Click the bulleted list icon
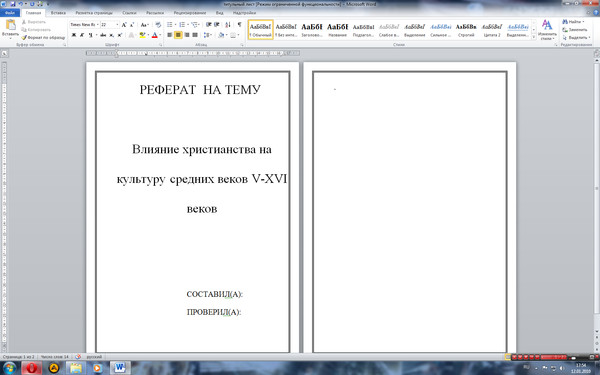The image size is (600, 375). tap(171, 25)
